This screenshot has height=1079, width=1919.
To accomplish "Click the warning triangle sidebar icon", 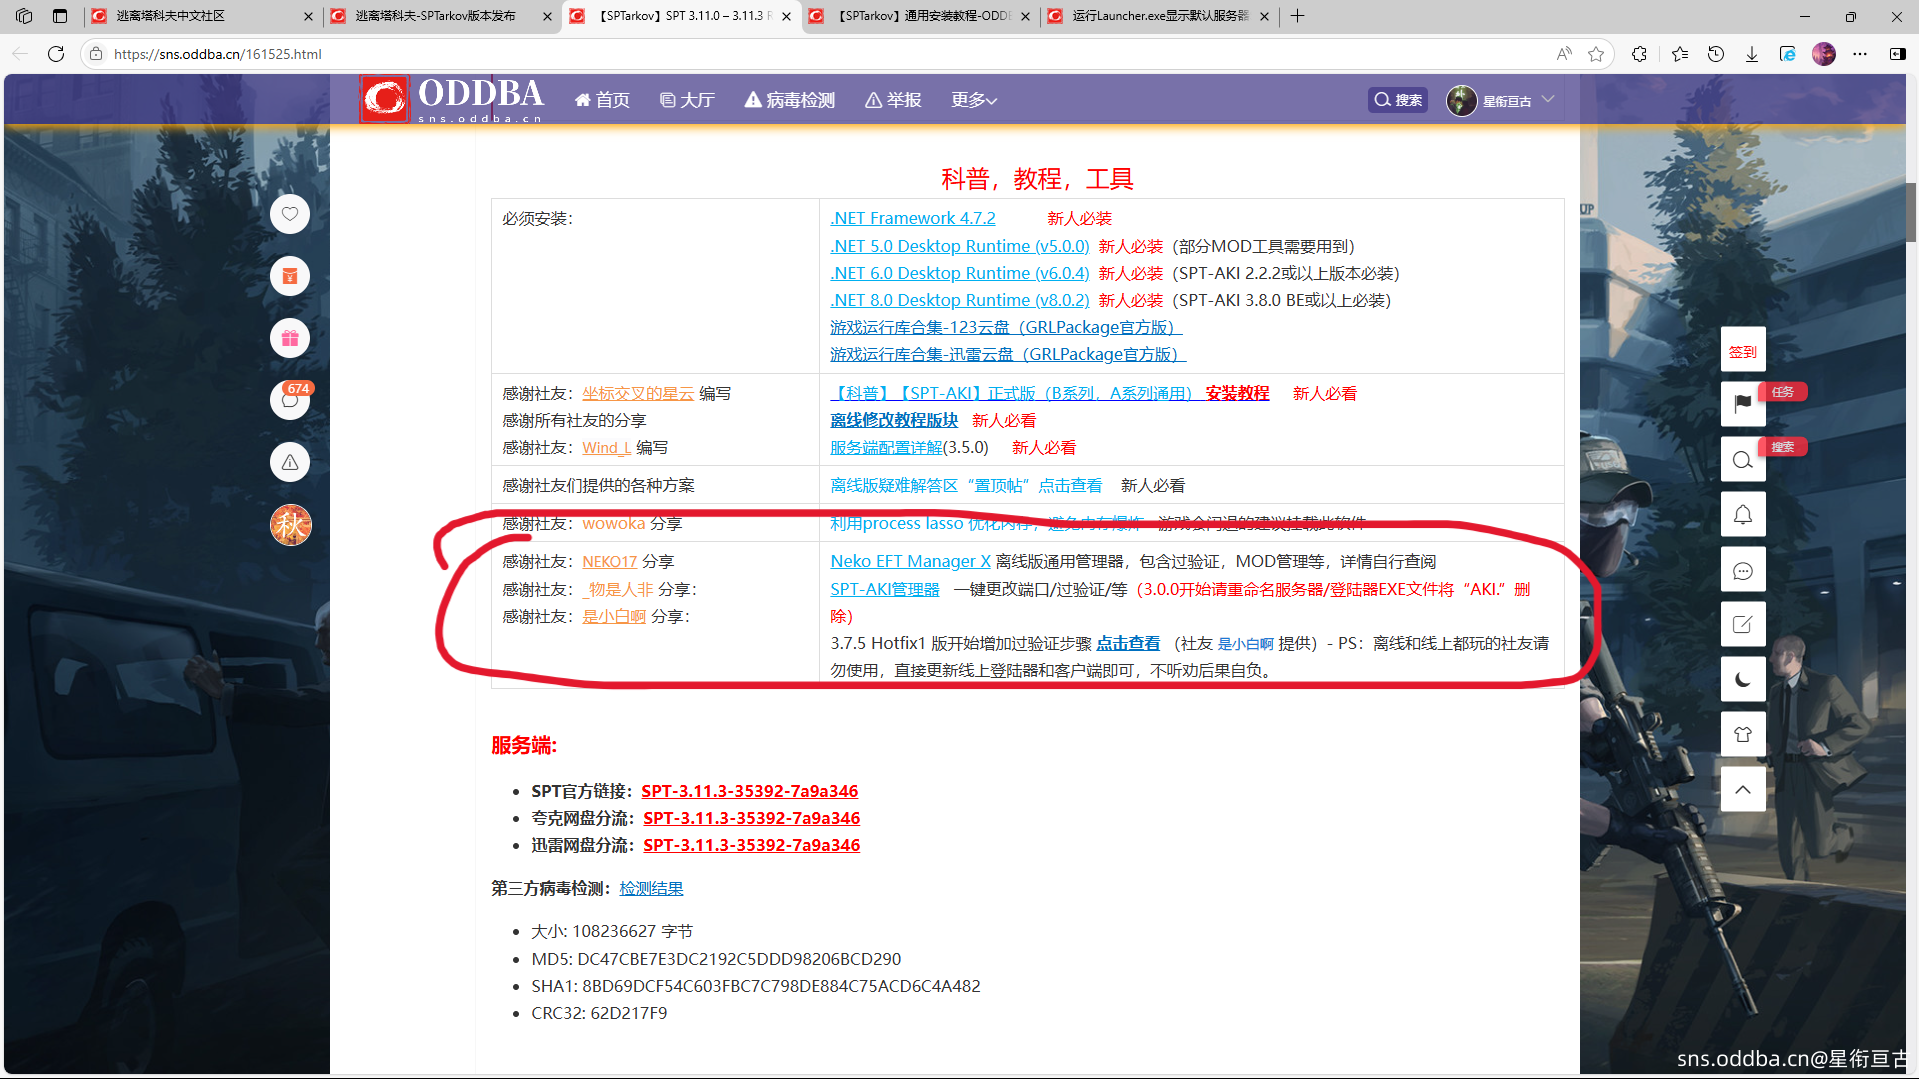I will [290, 462].
